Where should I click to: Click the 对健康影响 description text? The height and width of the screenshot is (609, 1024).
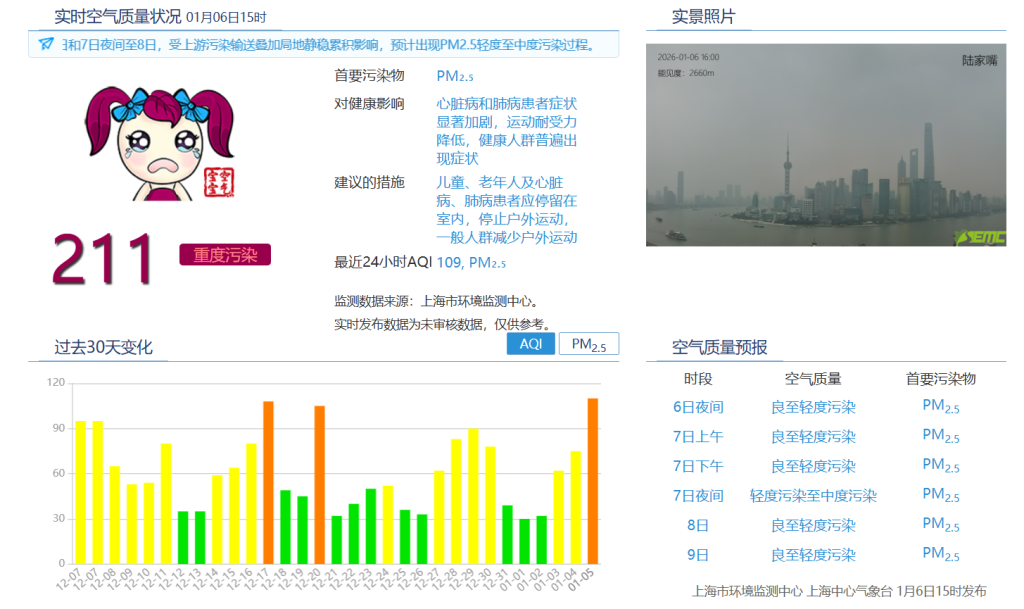click(506, 131)
